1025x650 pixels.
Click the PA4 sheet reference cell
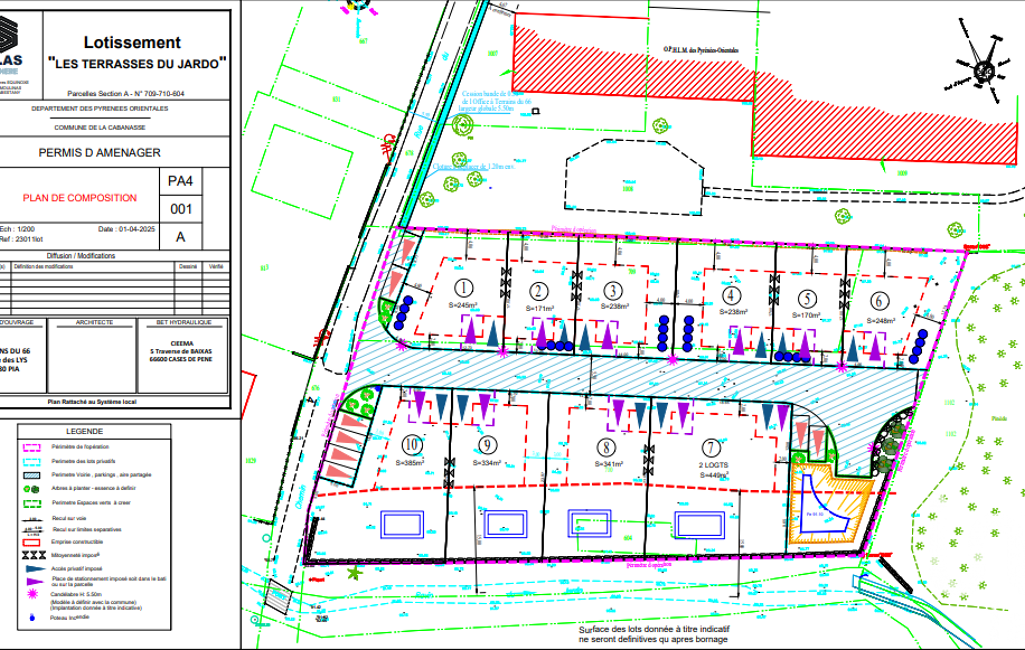pos(180,181)
